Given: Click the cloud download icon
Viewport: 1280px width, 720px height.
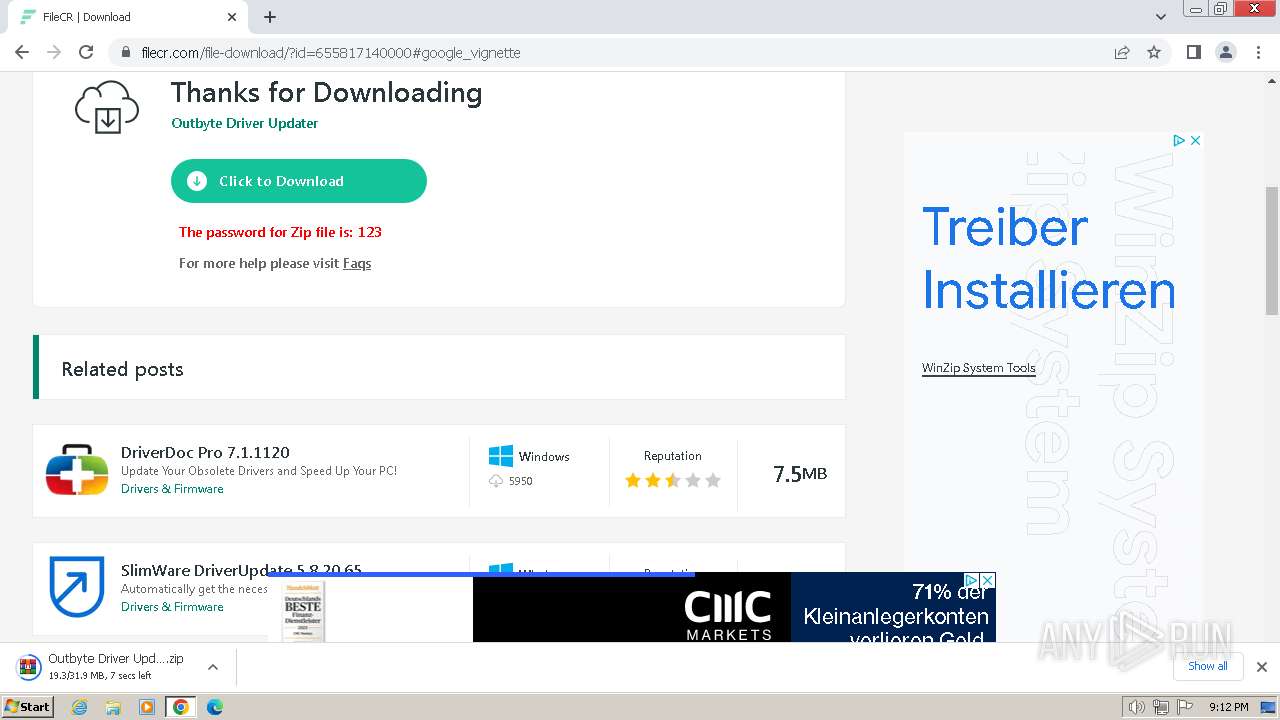Looking at the screenshot, I should [107, 107].
